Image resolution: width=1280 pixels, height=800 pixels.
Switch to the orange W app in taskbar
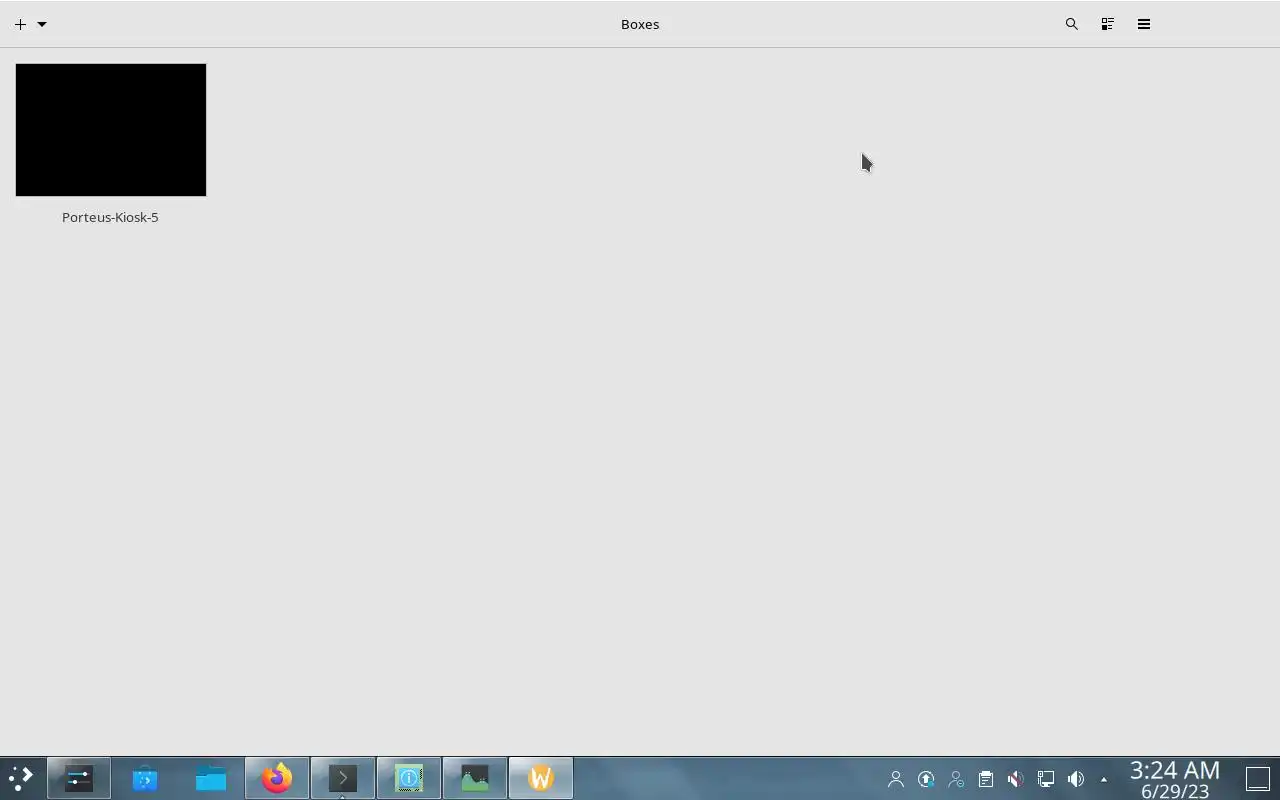541,778
